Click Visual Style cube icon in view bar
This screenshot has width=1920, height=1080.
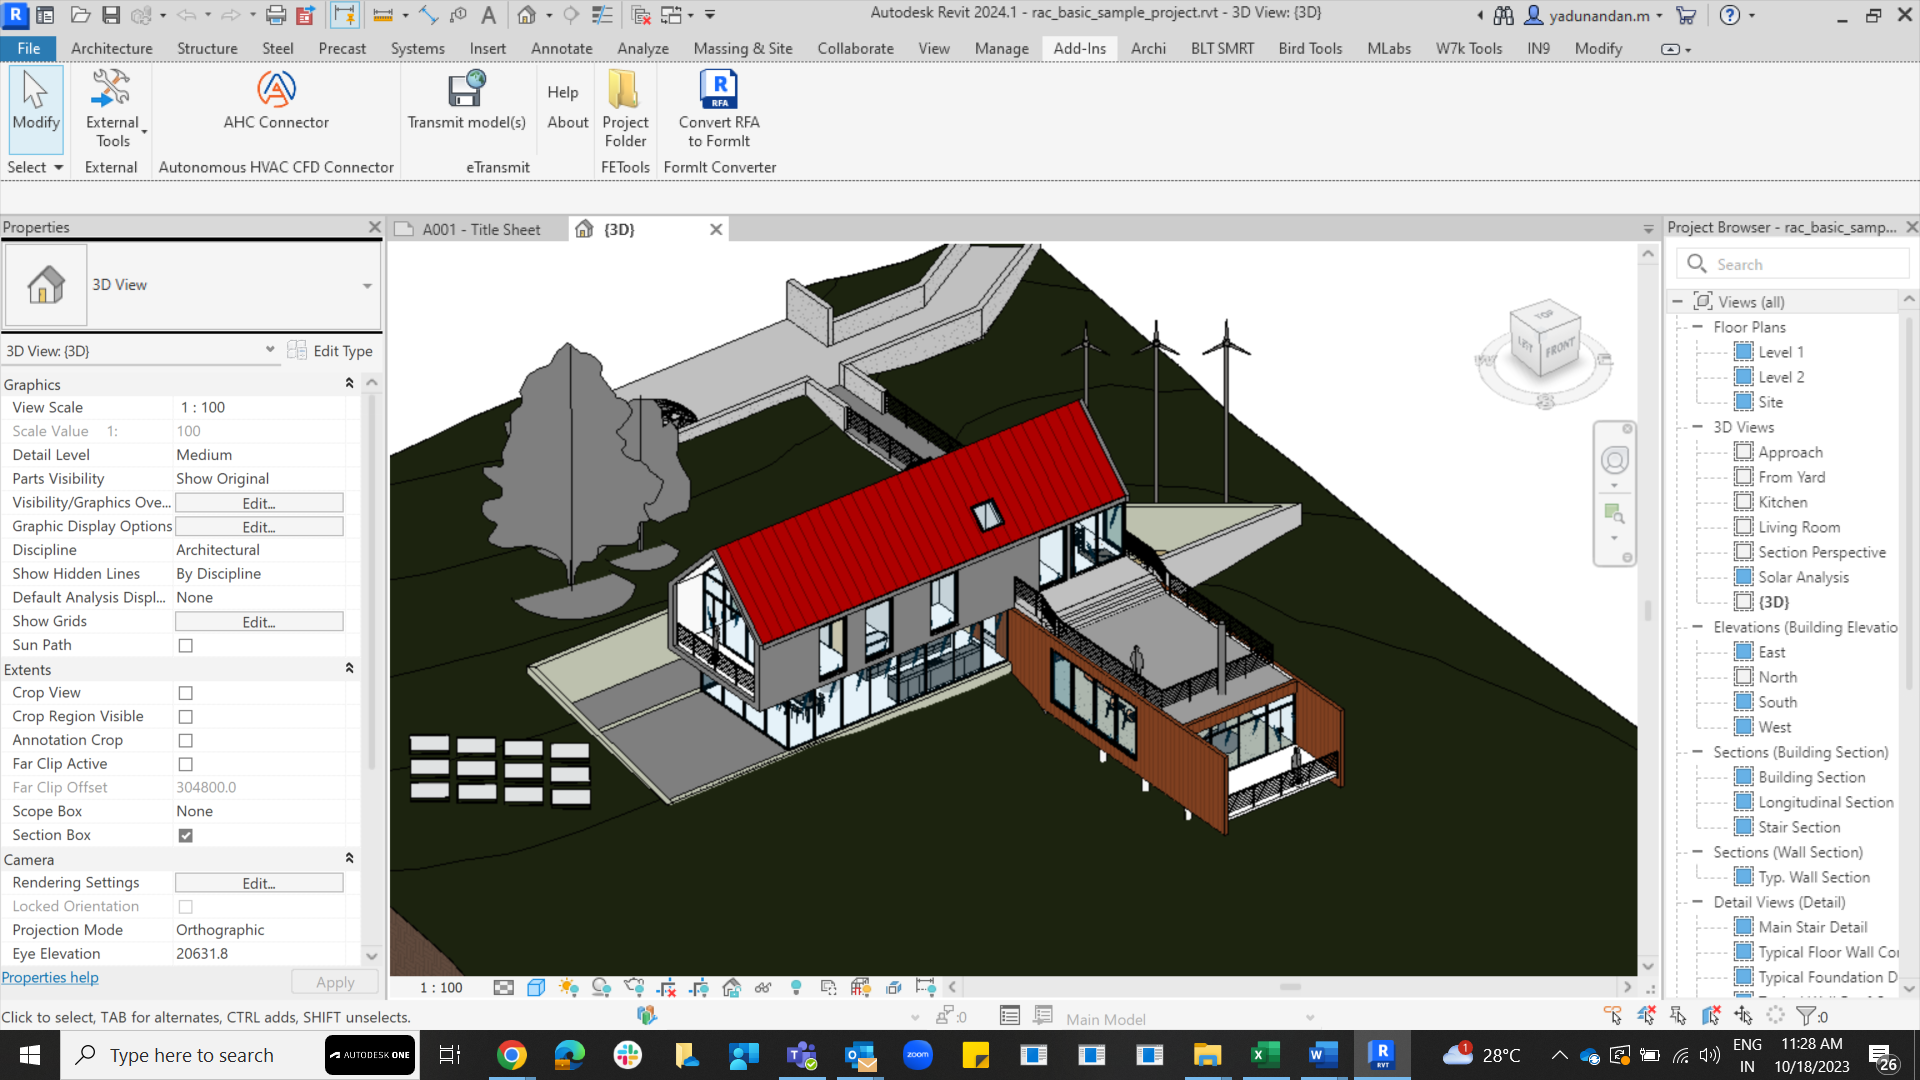[x=536, y=988]
